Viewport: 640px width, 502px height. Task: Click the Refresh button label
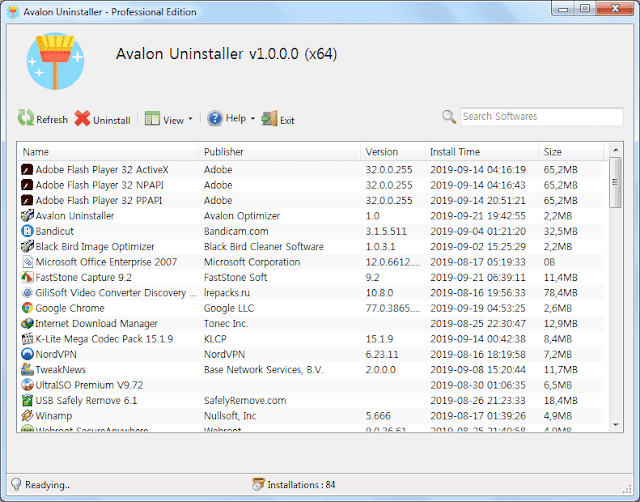click(52, 120)
